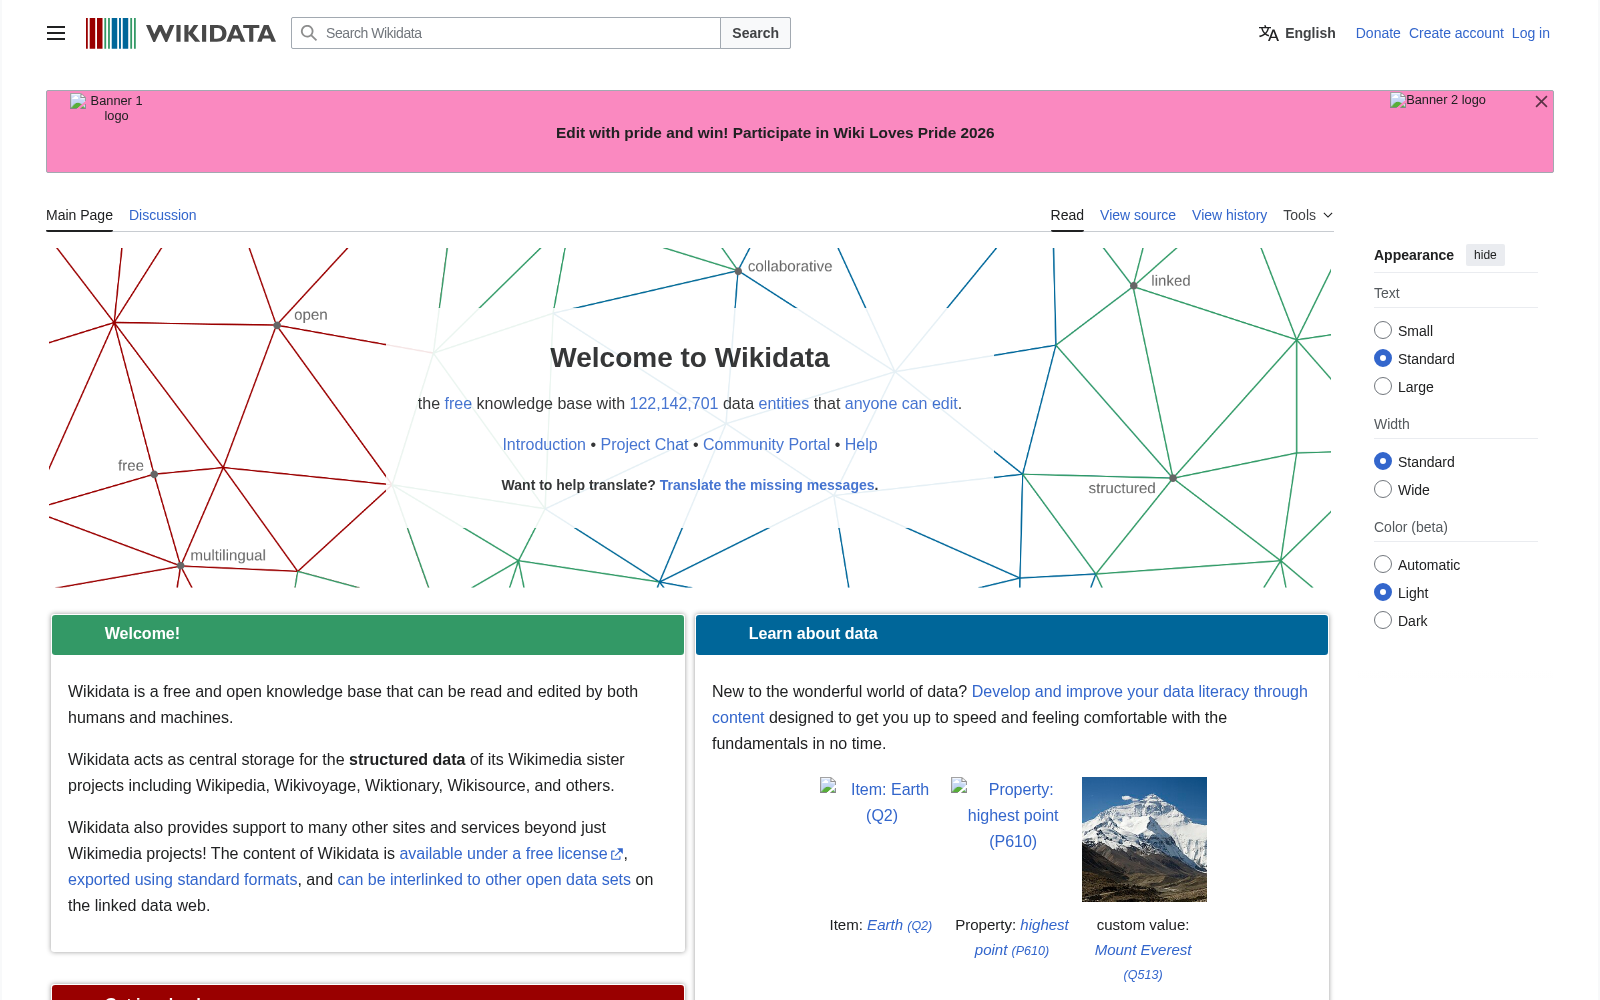
Task: Select Automatic color mode
Action: (x=1383, y=564)
